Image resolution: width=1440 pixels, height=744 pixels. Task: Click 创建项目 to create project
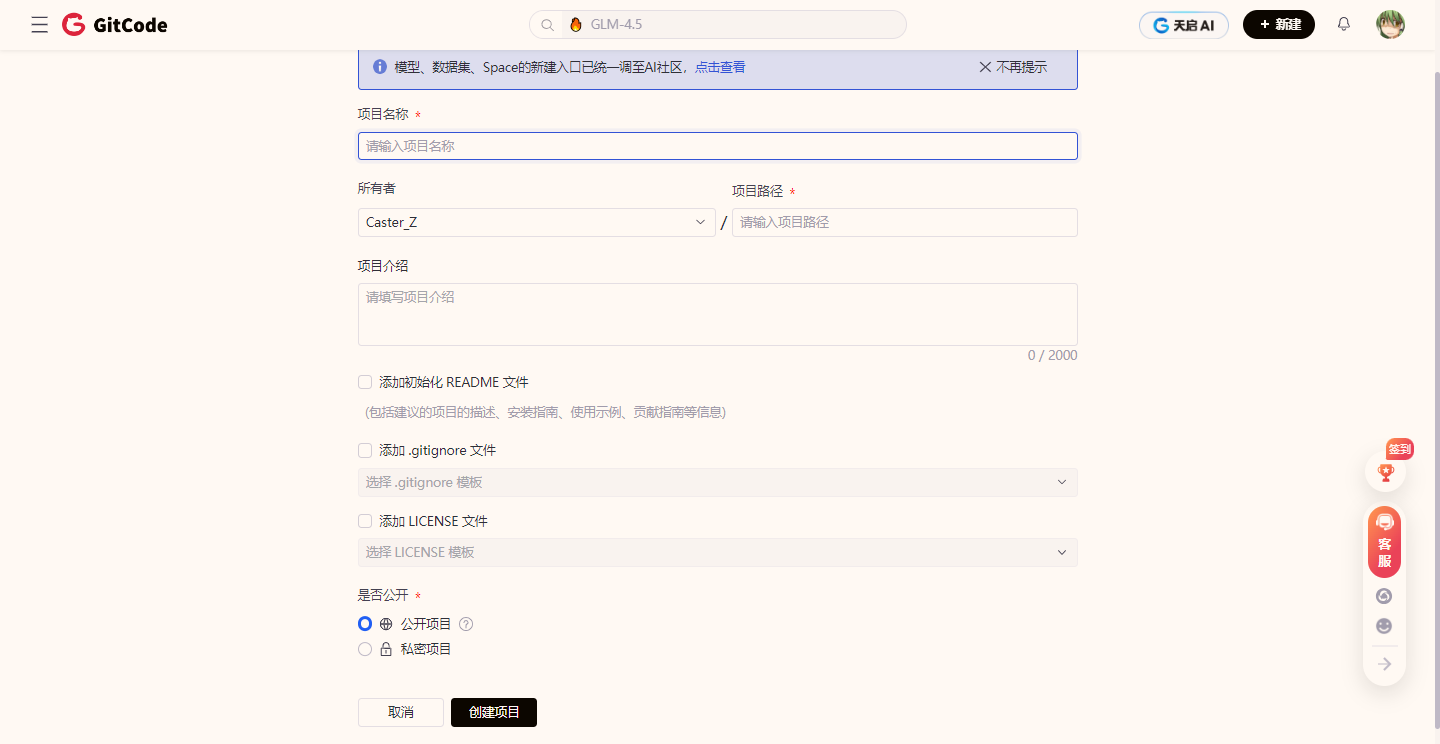[x=494, y=712]
